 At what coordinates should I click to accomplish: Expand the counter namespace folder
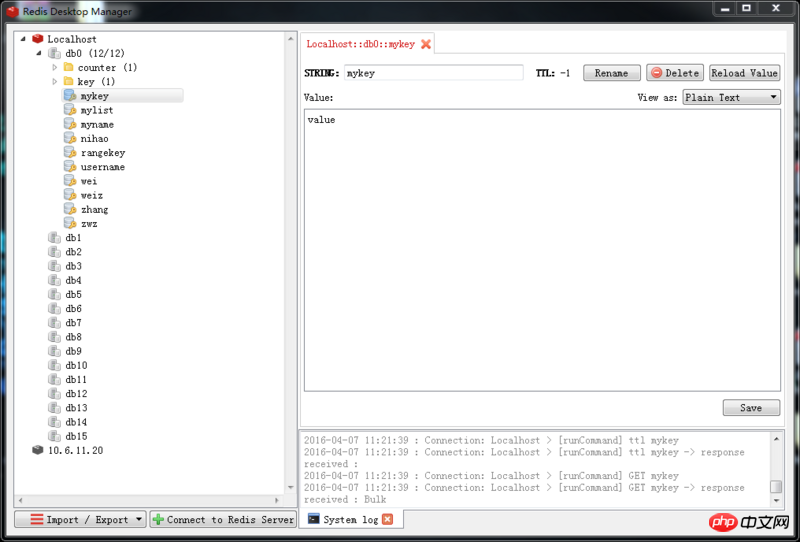point(55,67)
